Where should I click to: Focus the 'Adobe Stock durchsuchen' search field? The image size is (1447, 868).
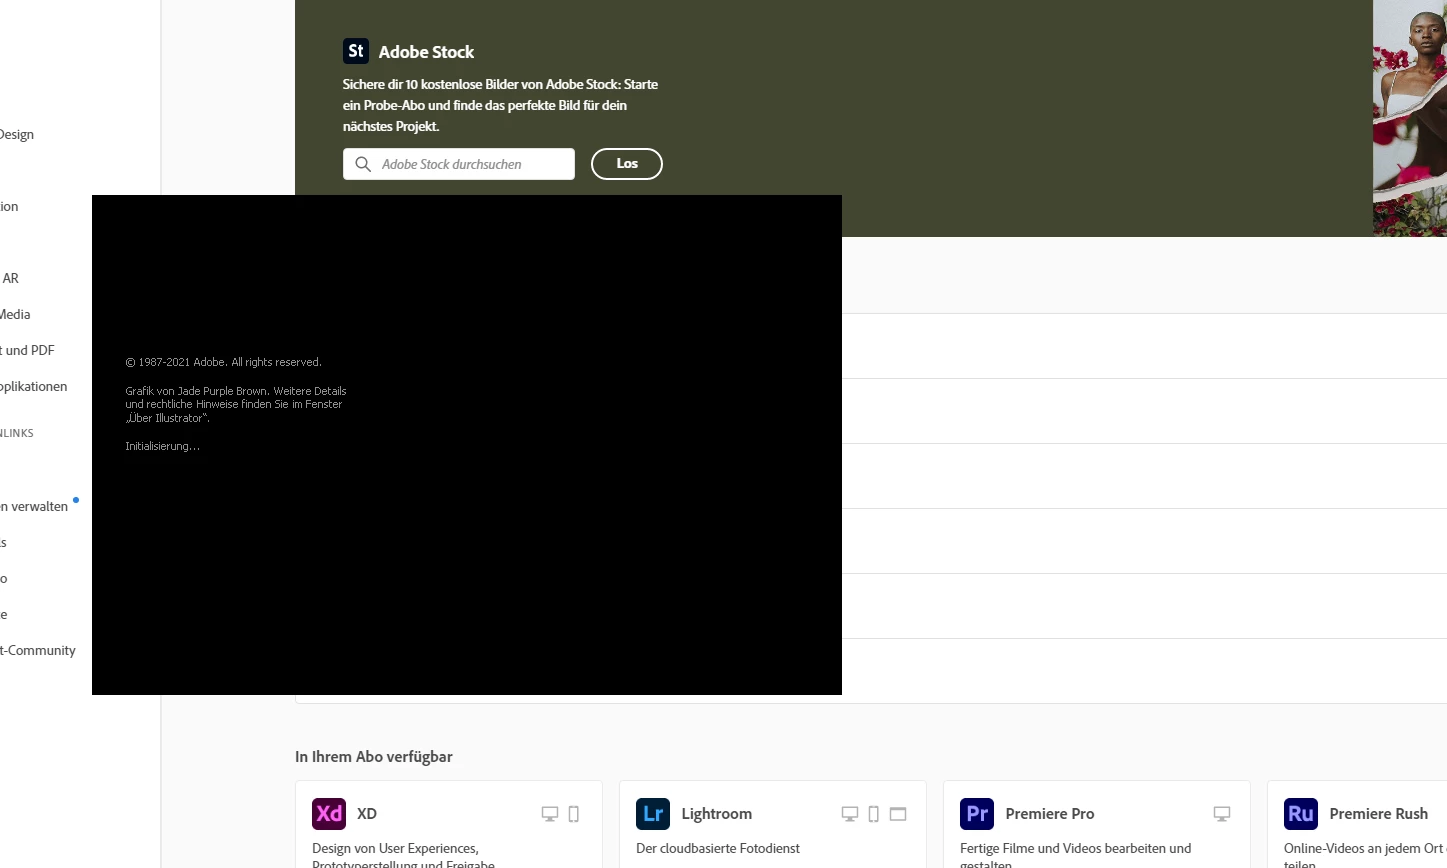click(x=459, y=164)
